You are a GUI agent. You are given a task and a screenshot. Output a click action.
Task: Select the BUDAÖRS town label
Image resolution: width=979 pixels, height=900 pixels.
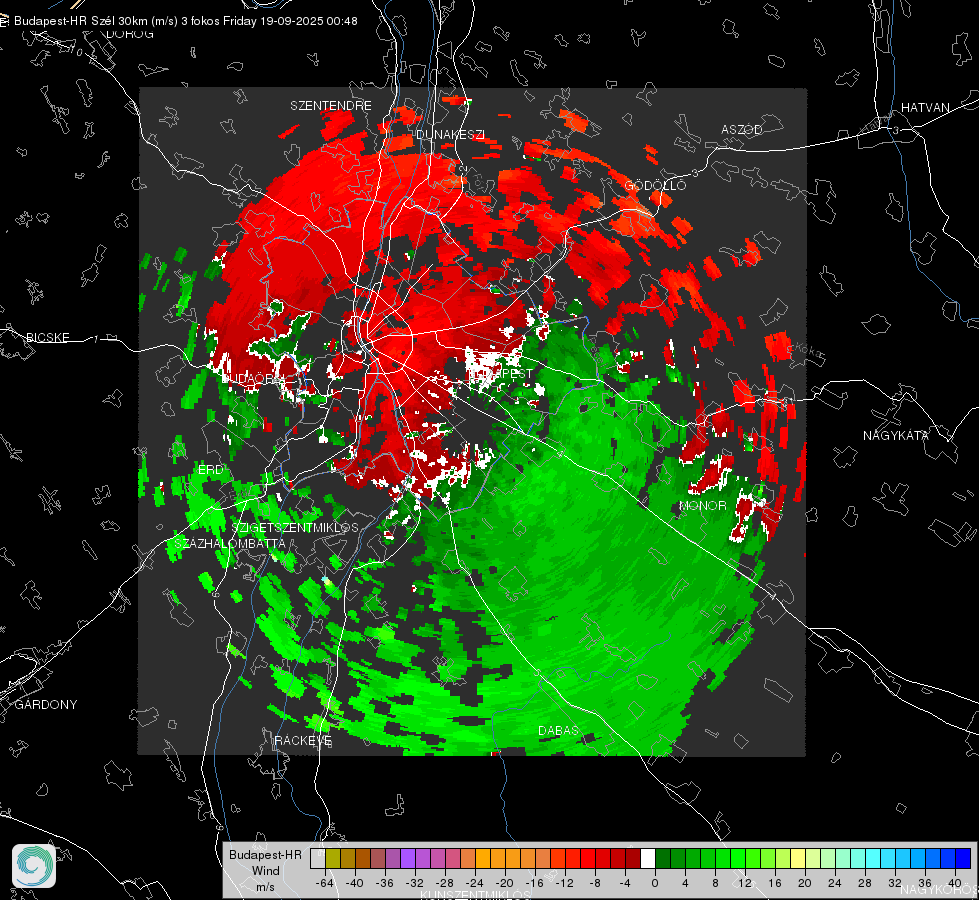[x=253, y=378]
